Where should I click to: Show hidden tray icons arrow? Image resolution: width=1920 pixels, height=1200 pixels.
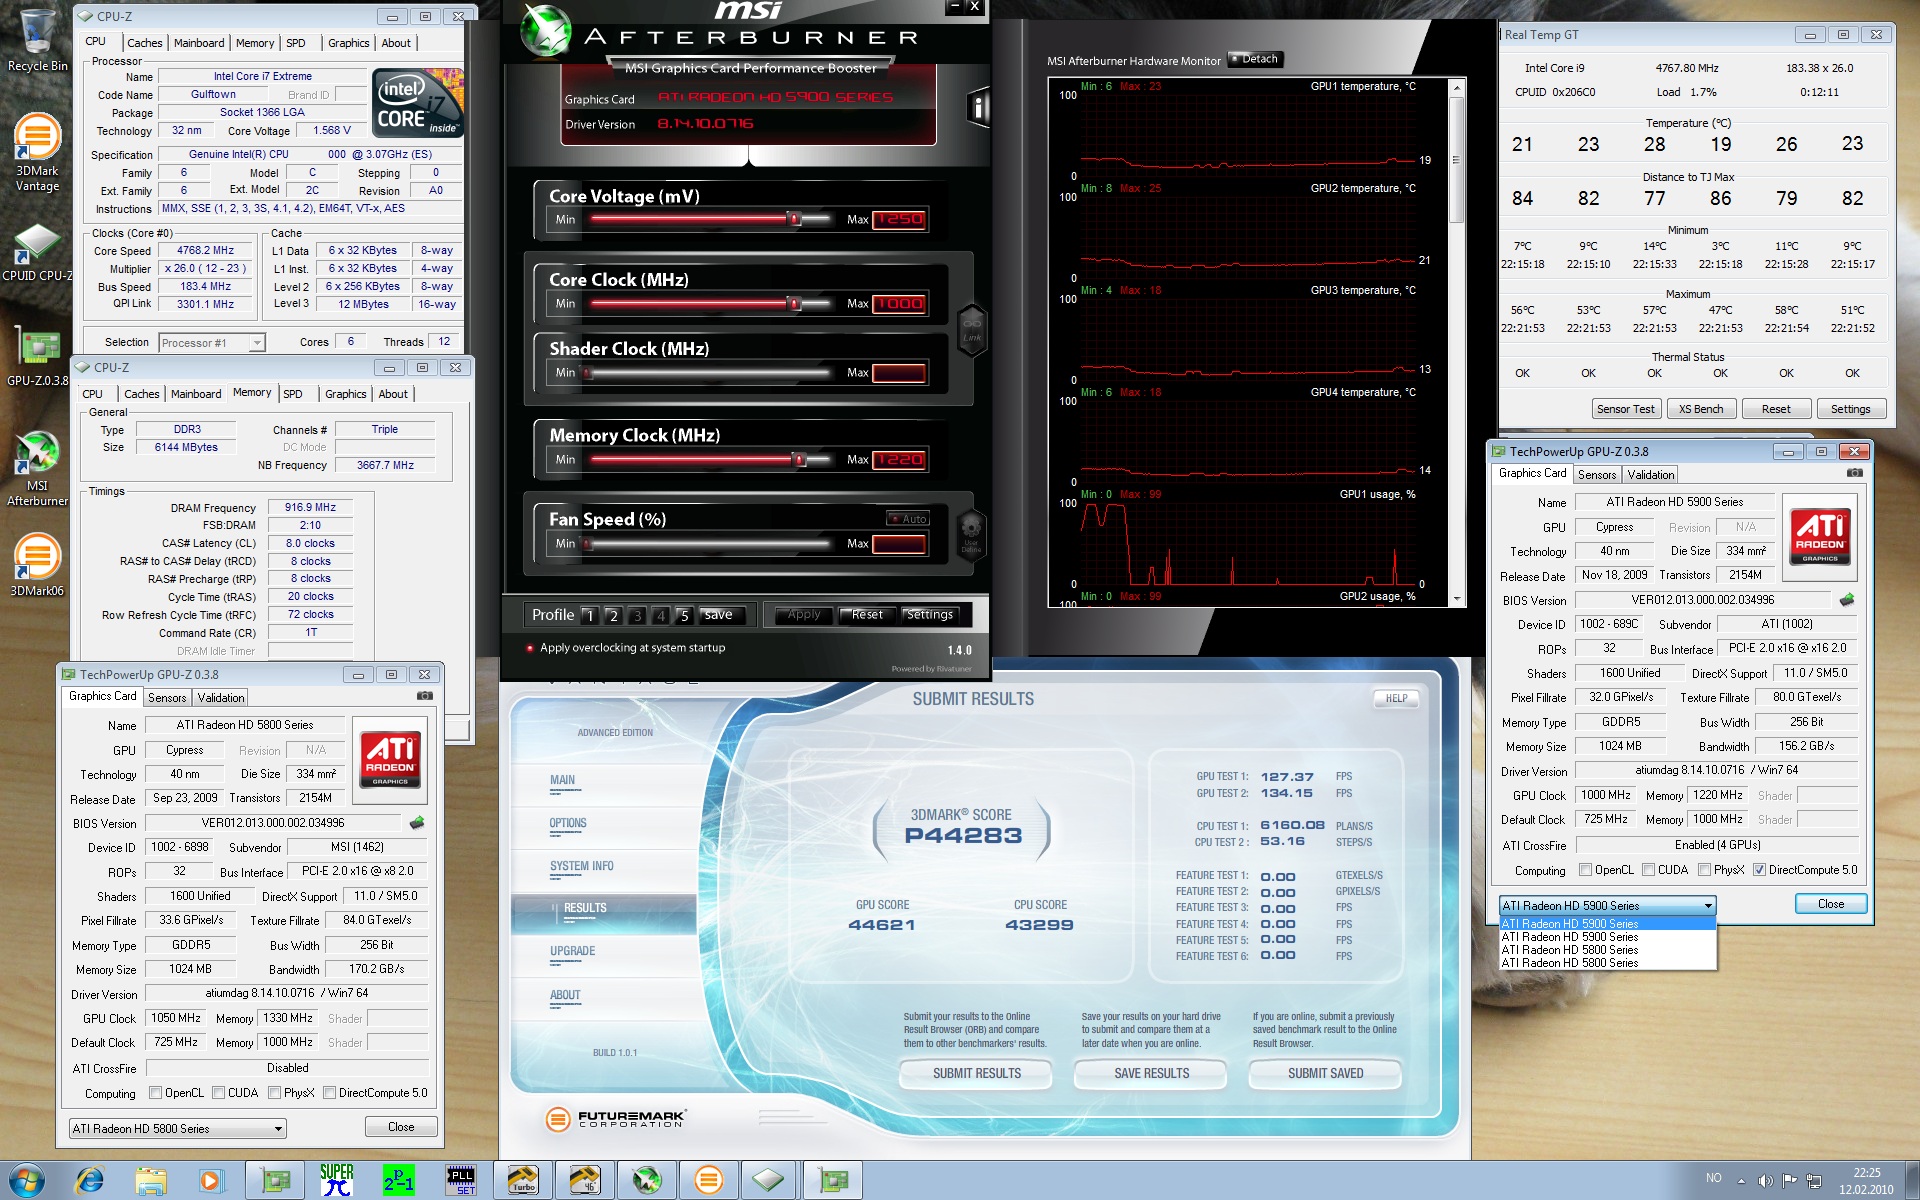click(1741, 1181)
